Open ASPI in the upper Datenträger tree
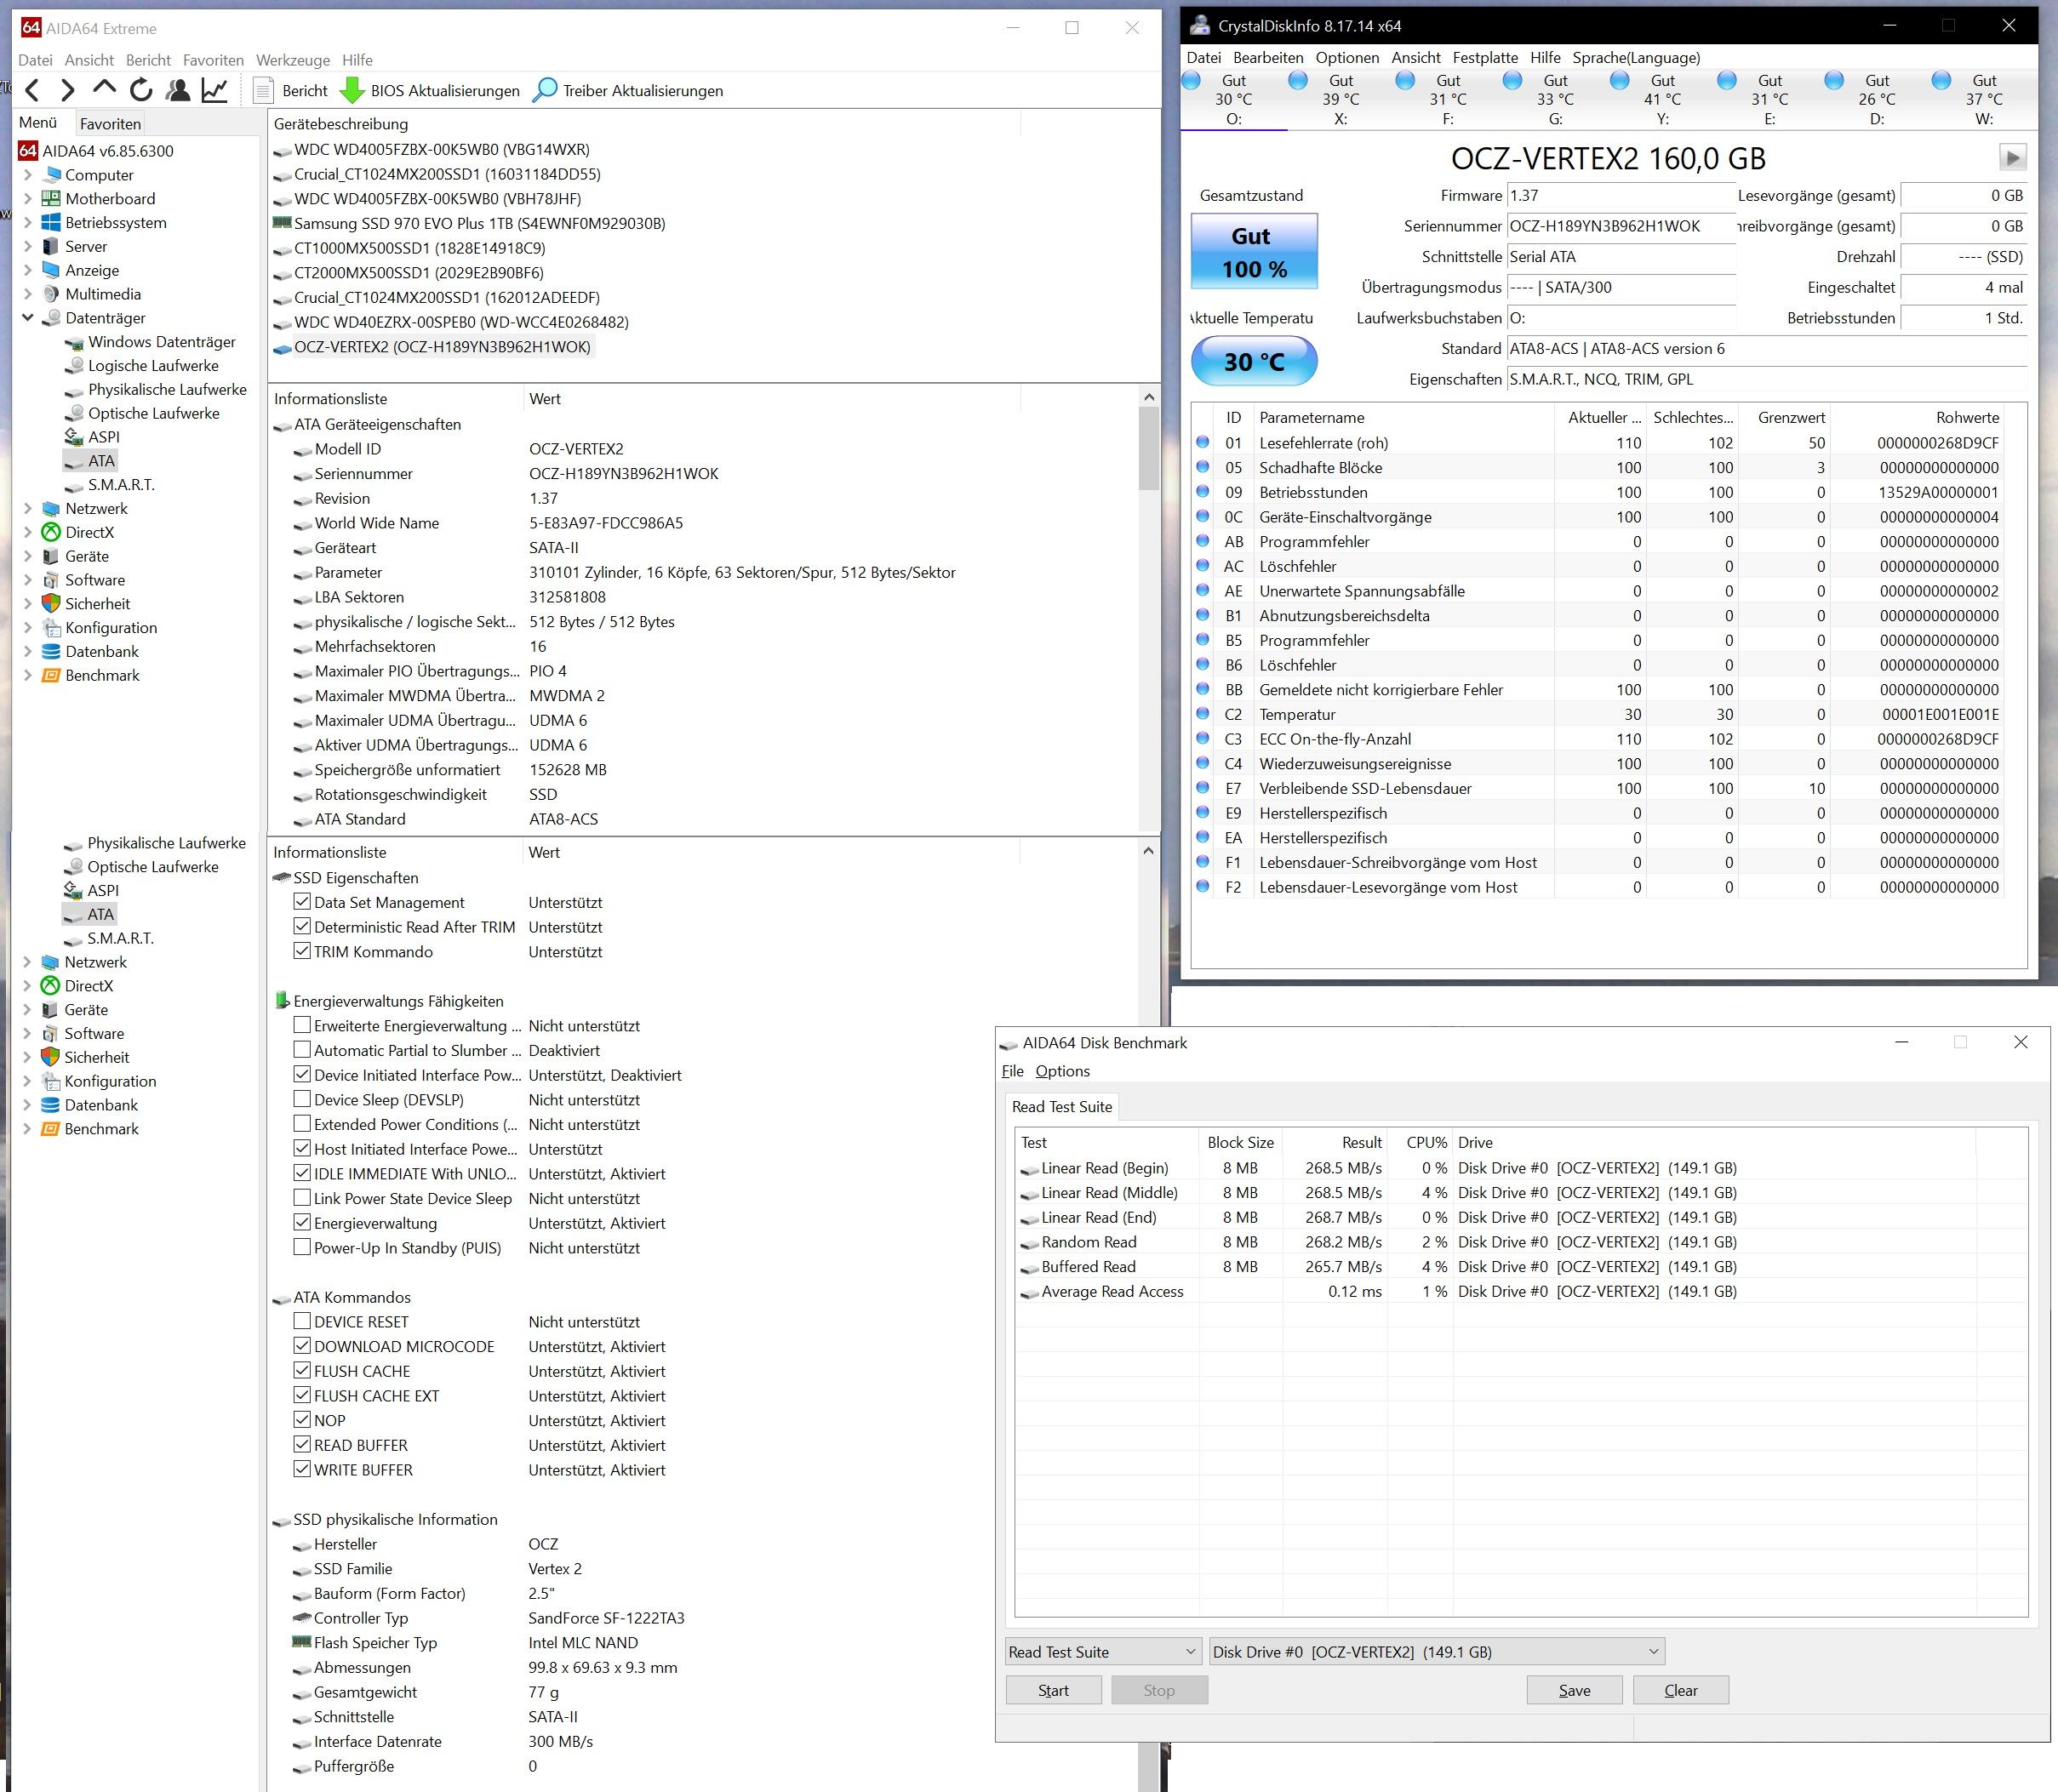This screenshot has height=1792, width=2058. 103,437
